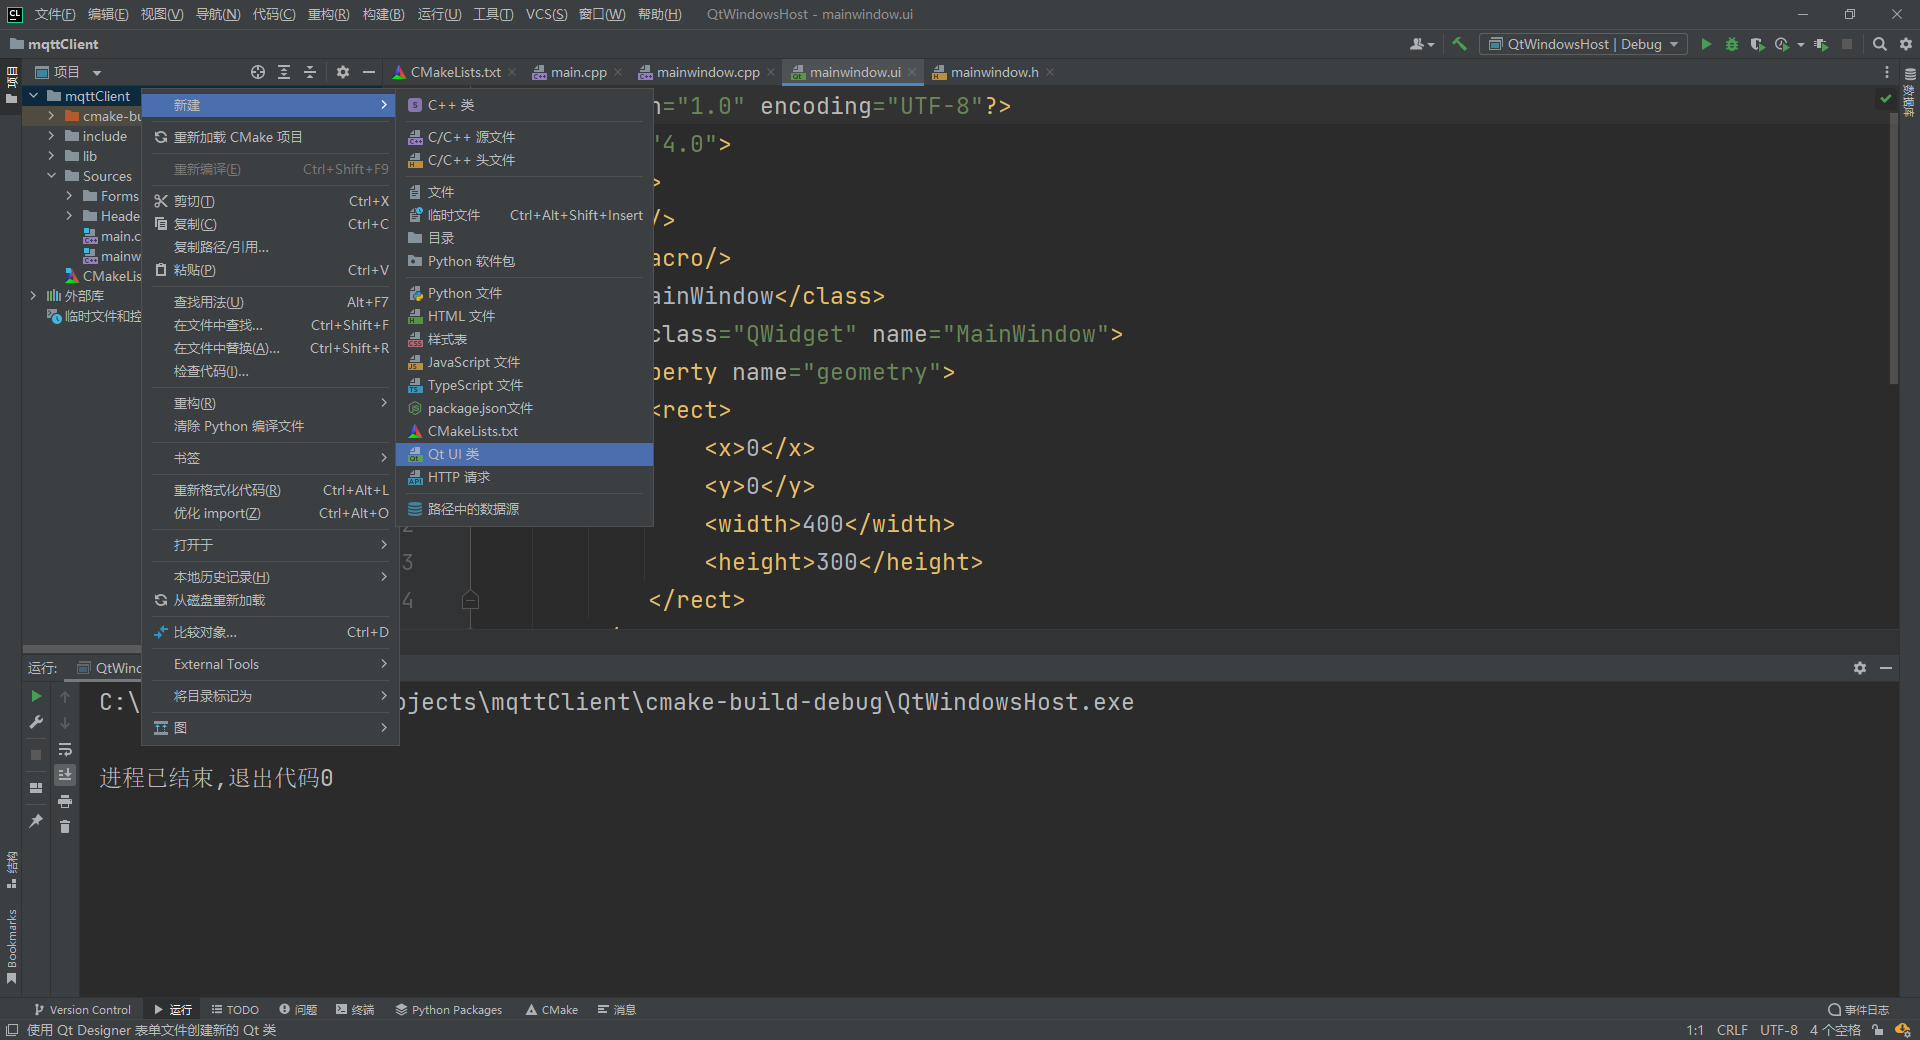Click the UTF-8 encoding in status bar
The width and height of the screenshot is (1920, 1040).
1778,1030
